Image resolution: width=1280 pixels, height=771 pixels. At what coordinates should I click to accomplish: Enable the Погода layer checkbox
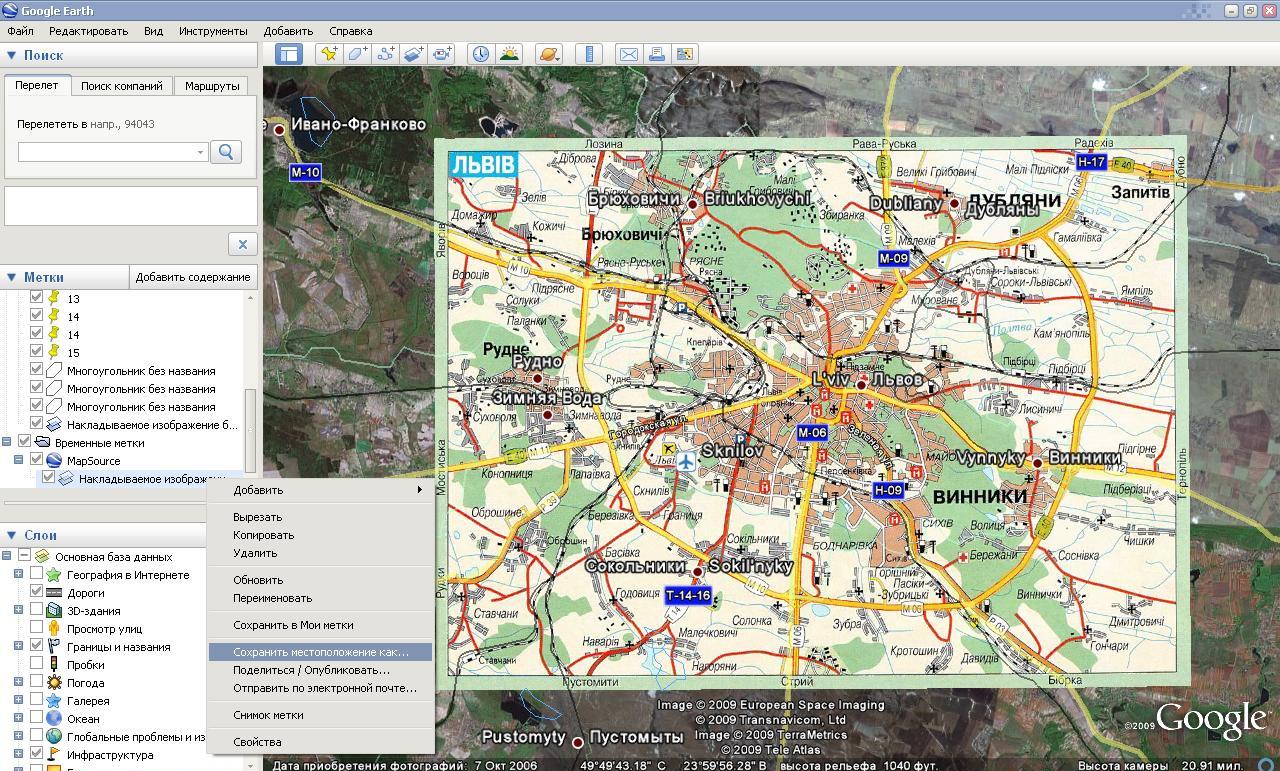click(37, 683)
